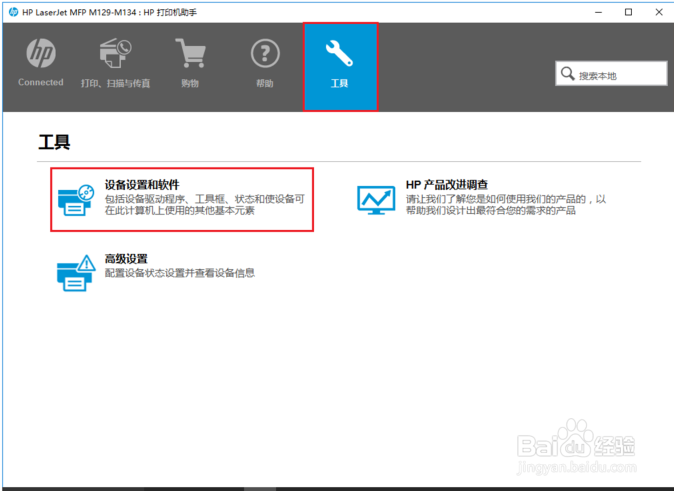Maximize the HP 打印机助手 window
The image size is (674, 491).
628,12
